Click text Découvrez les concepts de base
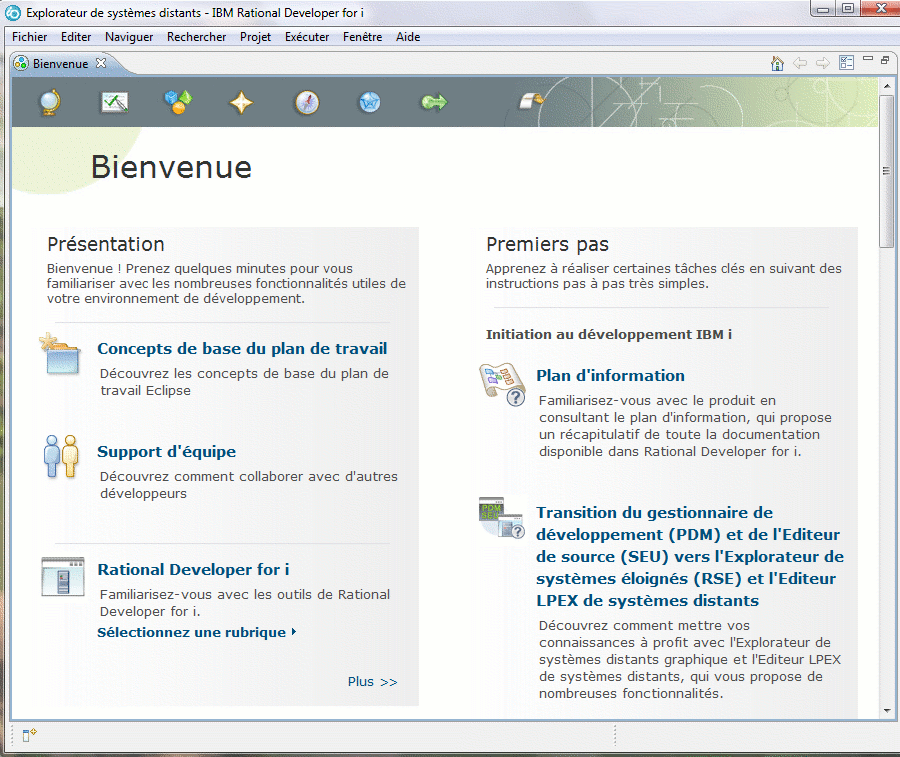The width and height of the screenshot is (900, 757). coord(245,382)
